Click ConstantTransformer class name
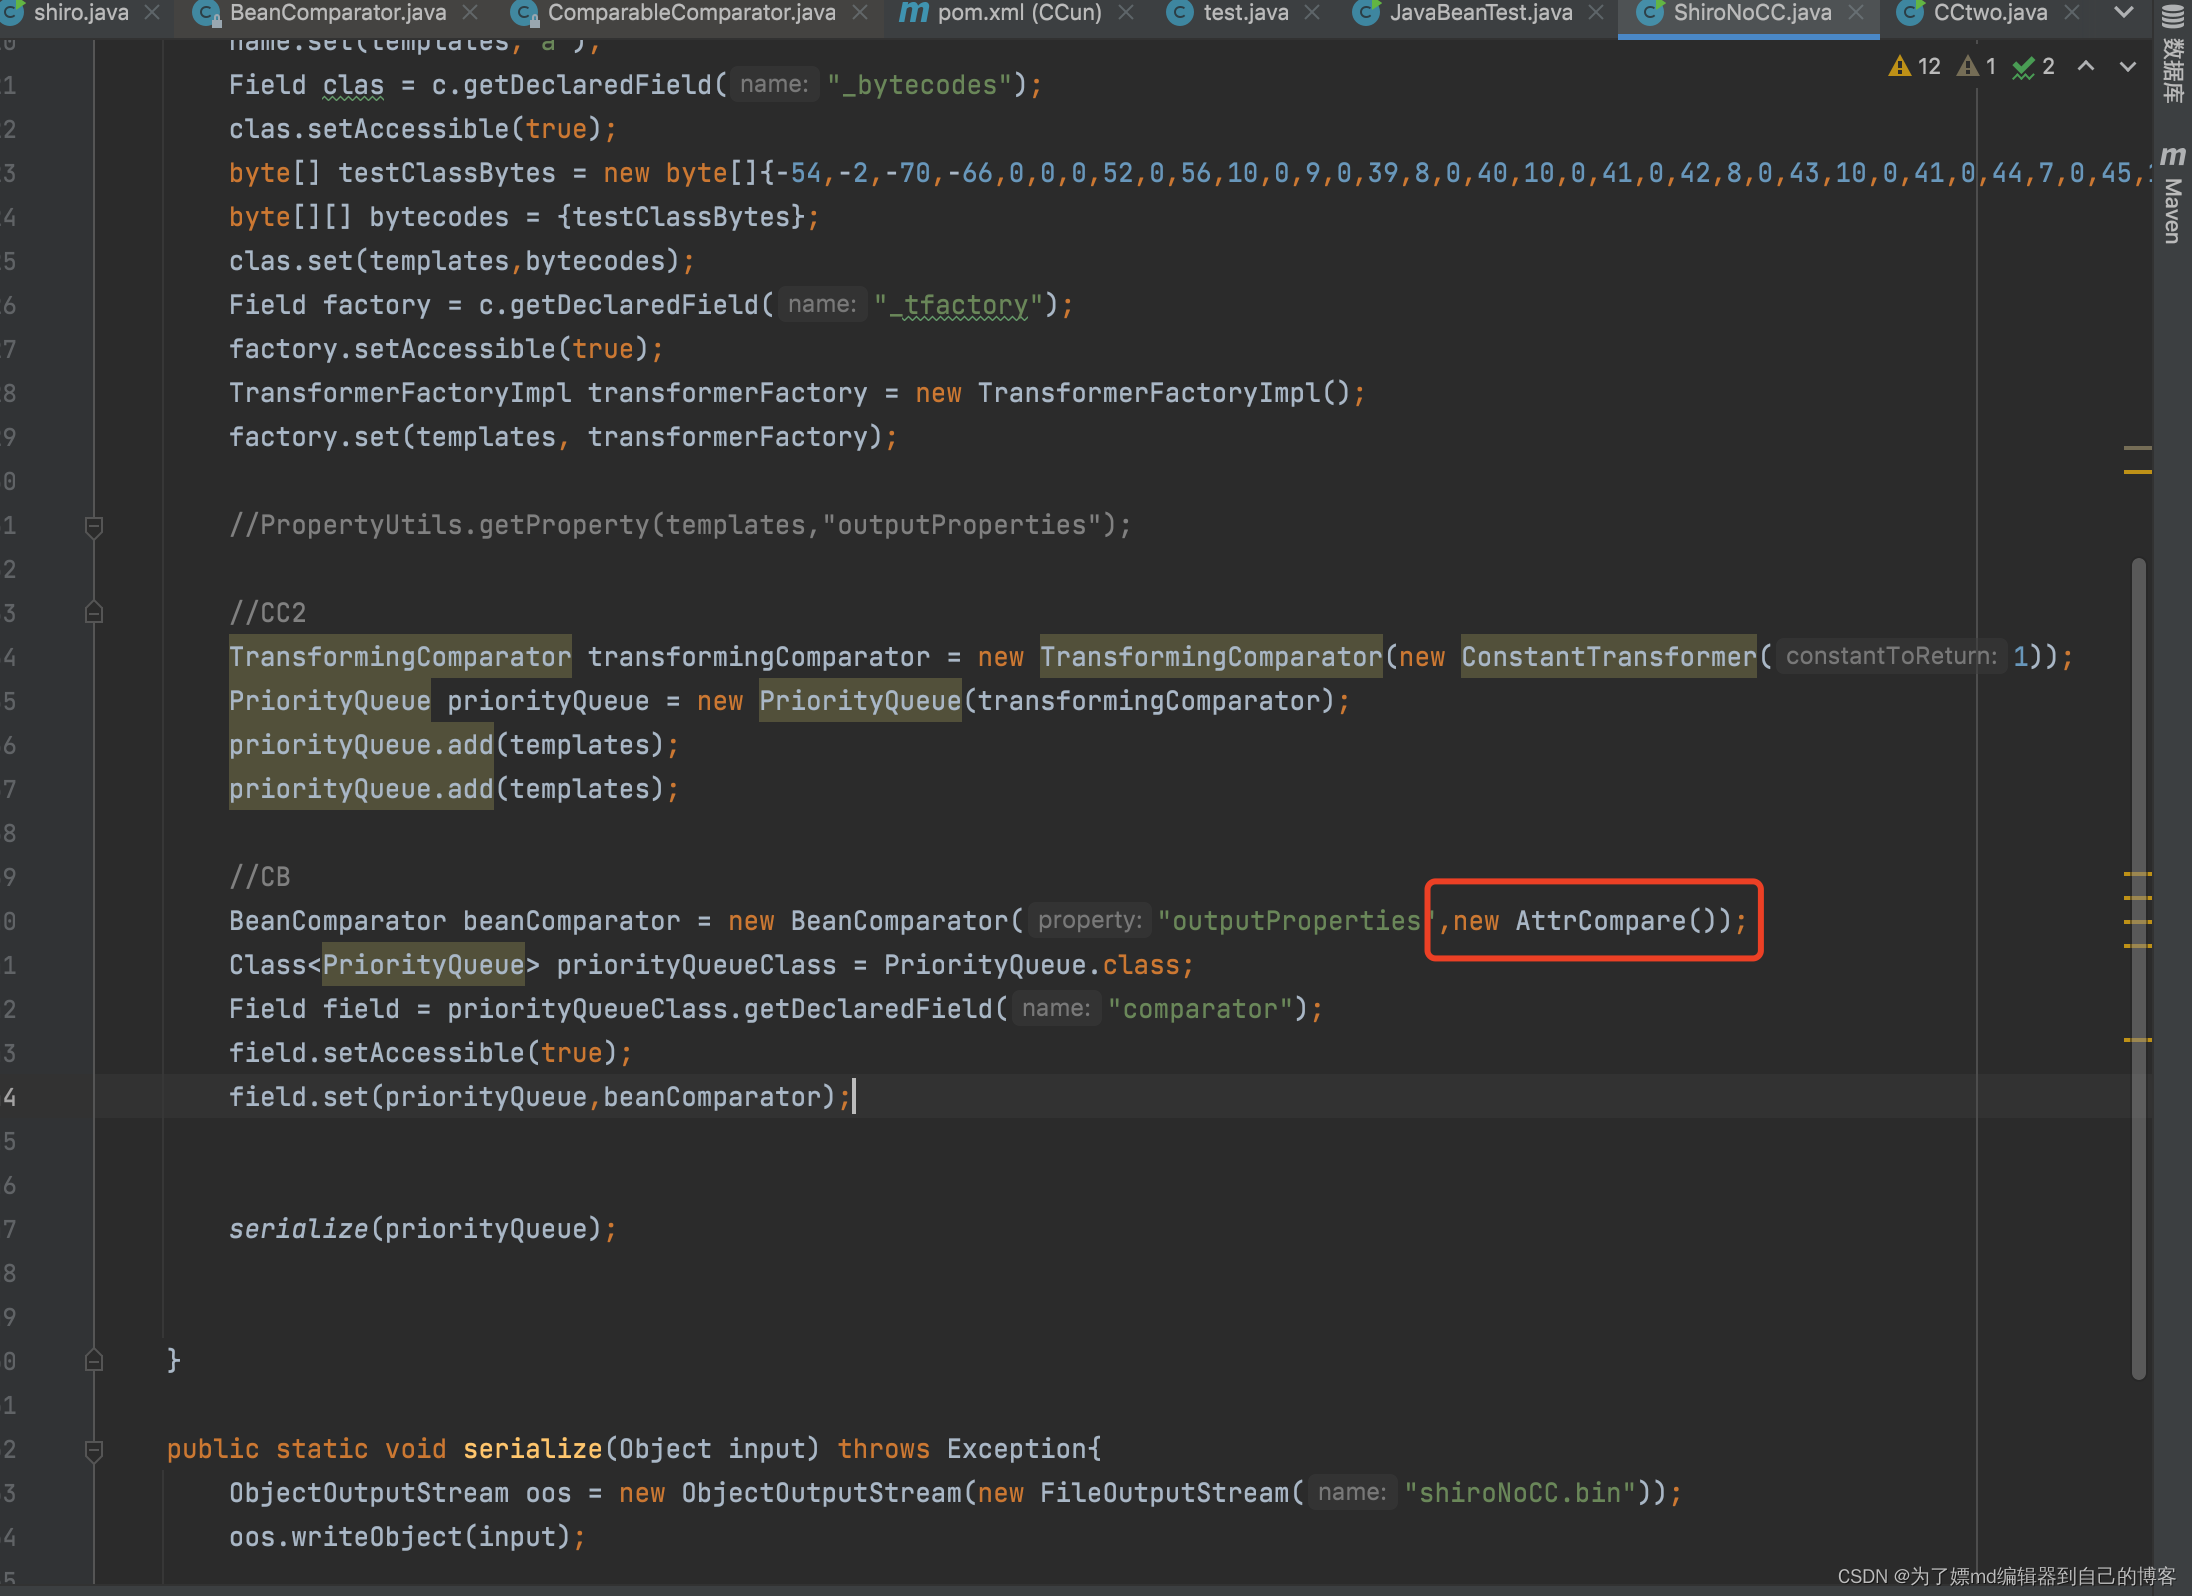Viewport: 2192px width, 1596px height. click(1608, 657)
